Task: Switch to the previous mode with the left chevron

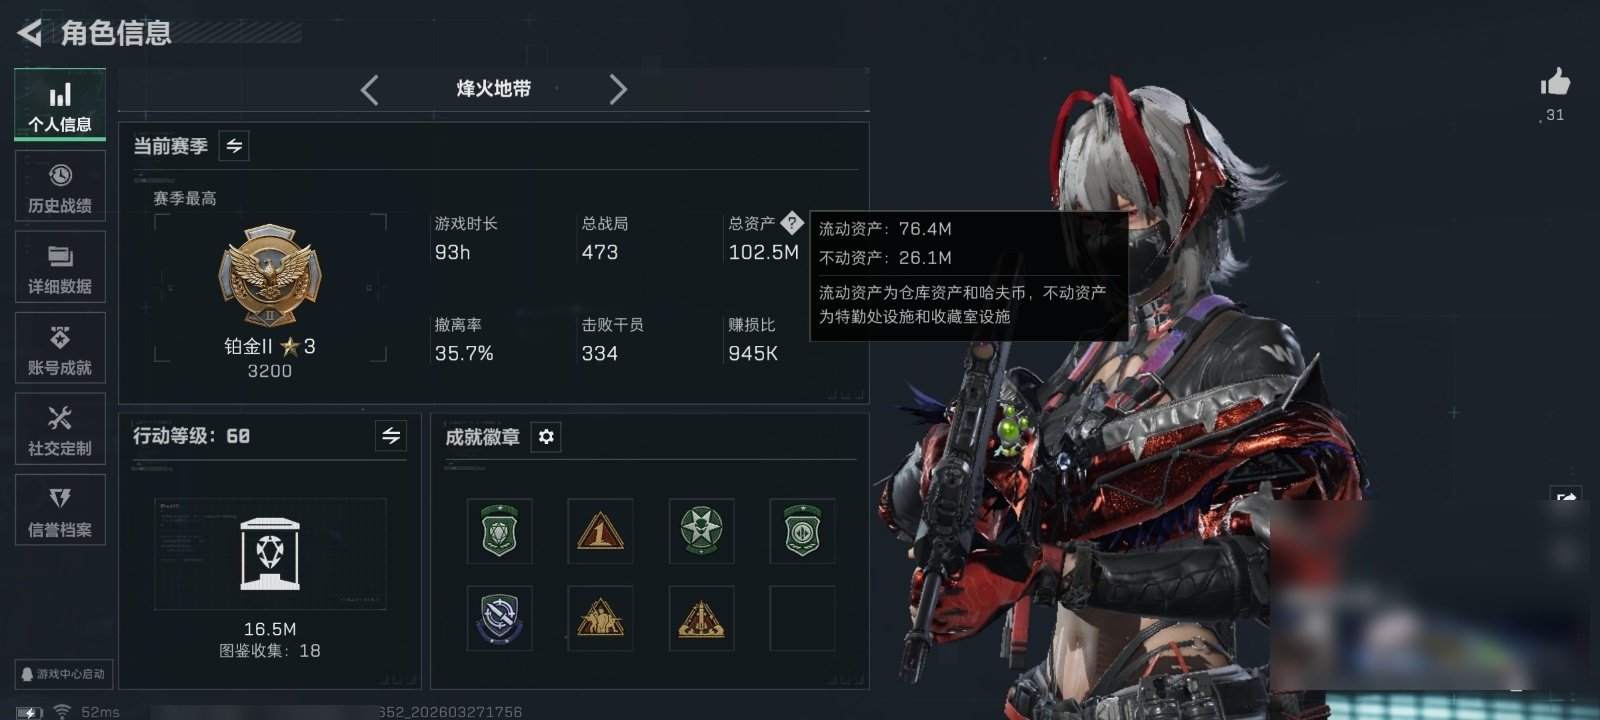Action: 370,90
